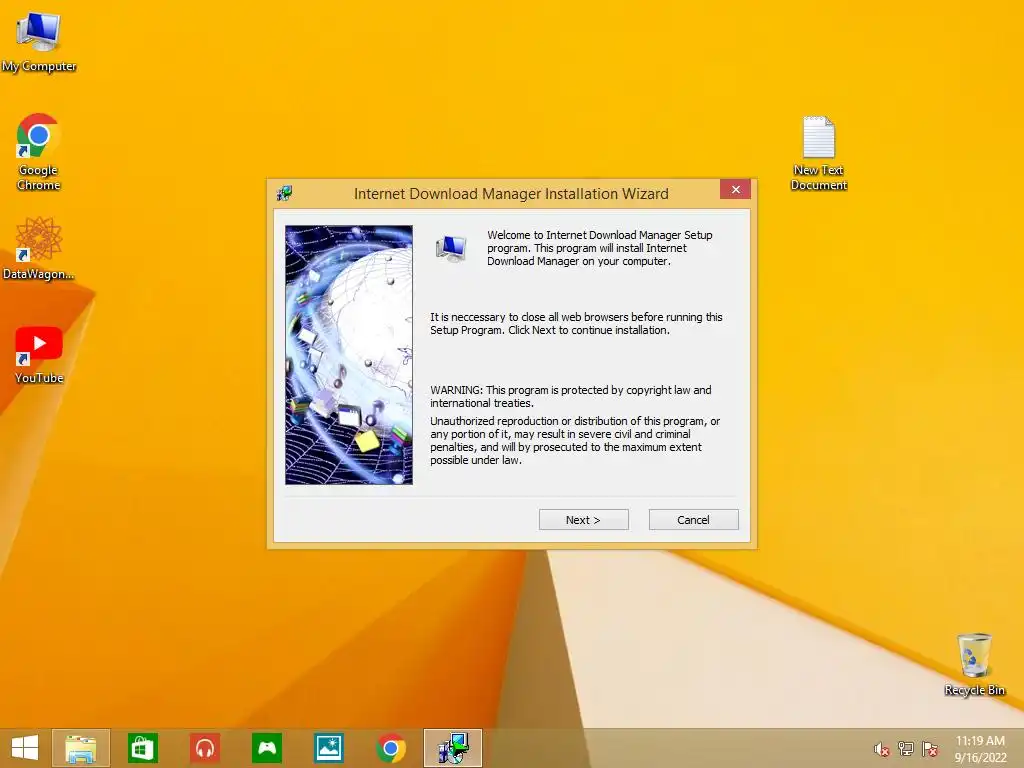Click the 'Unauthorized reproduction or distribution' paragraph
This screenshot has width=1024, height=768.
click(x=575, y=441)
